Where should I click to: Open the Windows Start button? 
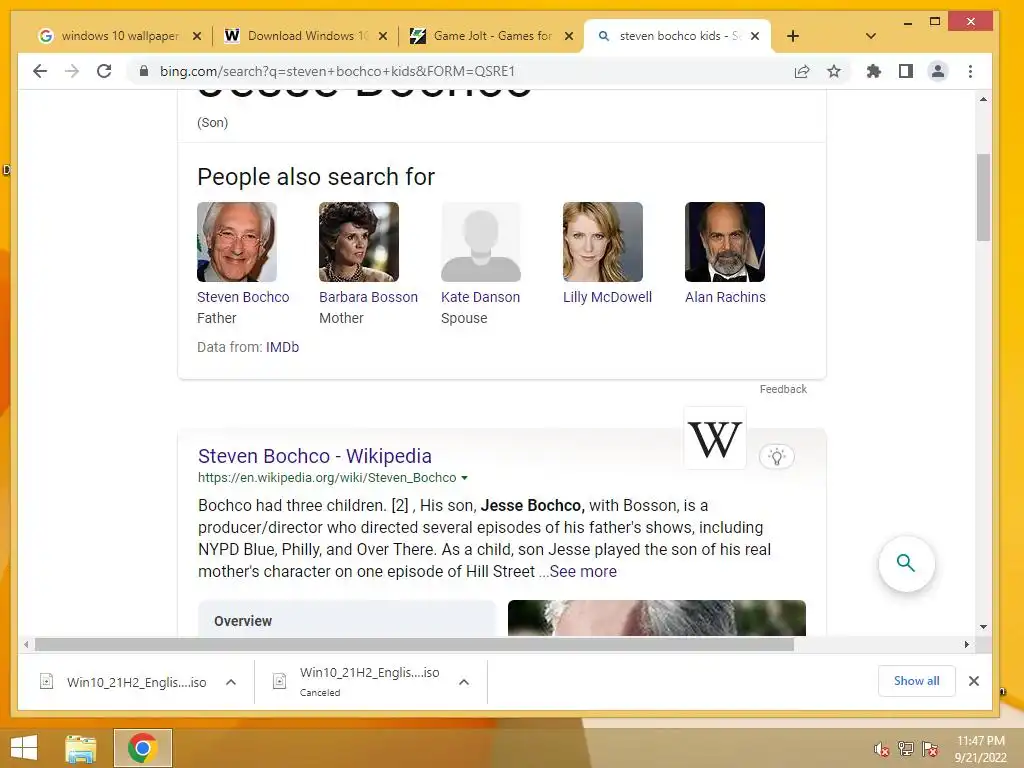coord(24,748)
